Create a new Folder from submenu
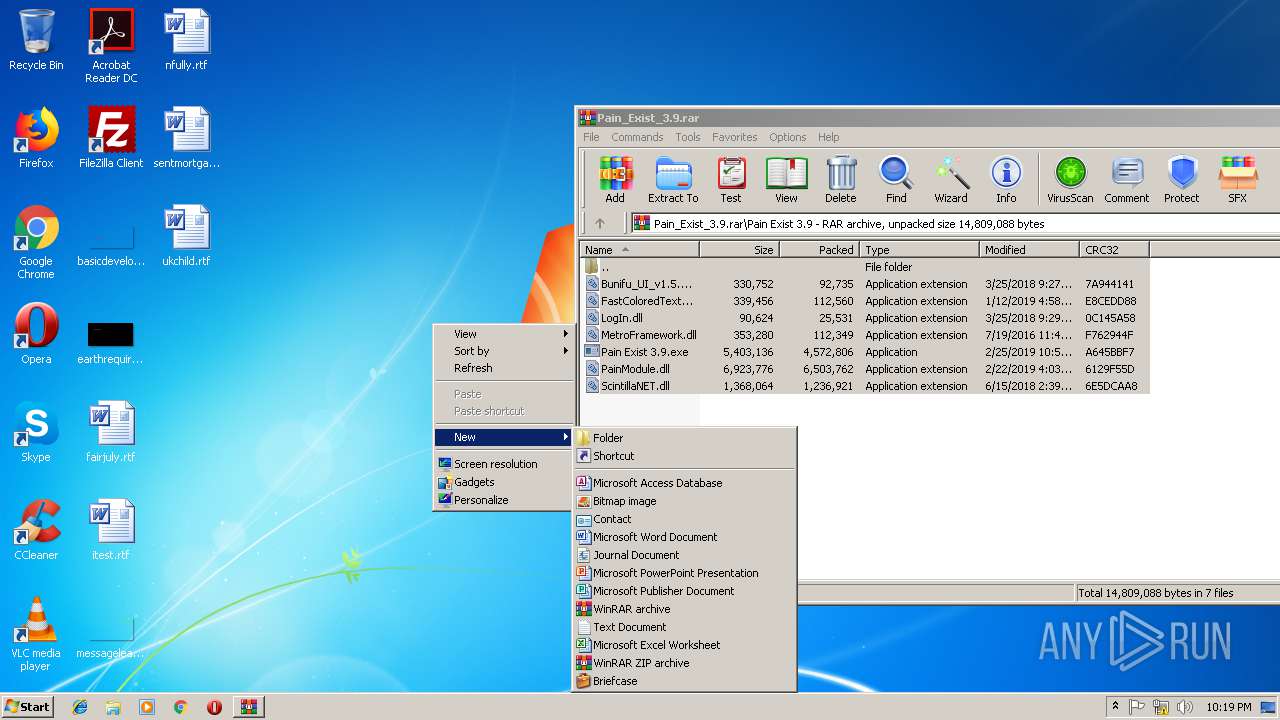 pos(685,438)
